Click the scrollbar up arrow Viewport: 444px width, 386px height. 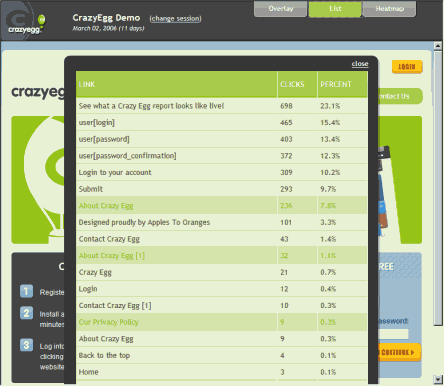(x=438, y=46)
